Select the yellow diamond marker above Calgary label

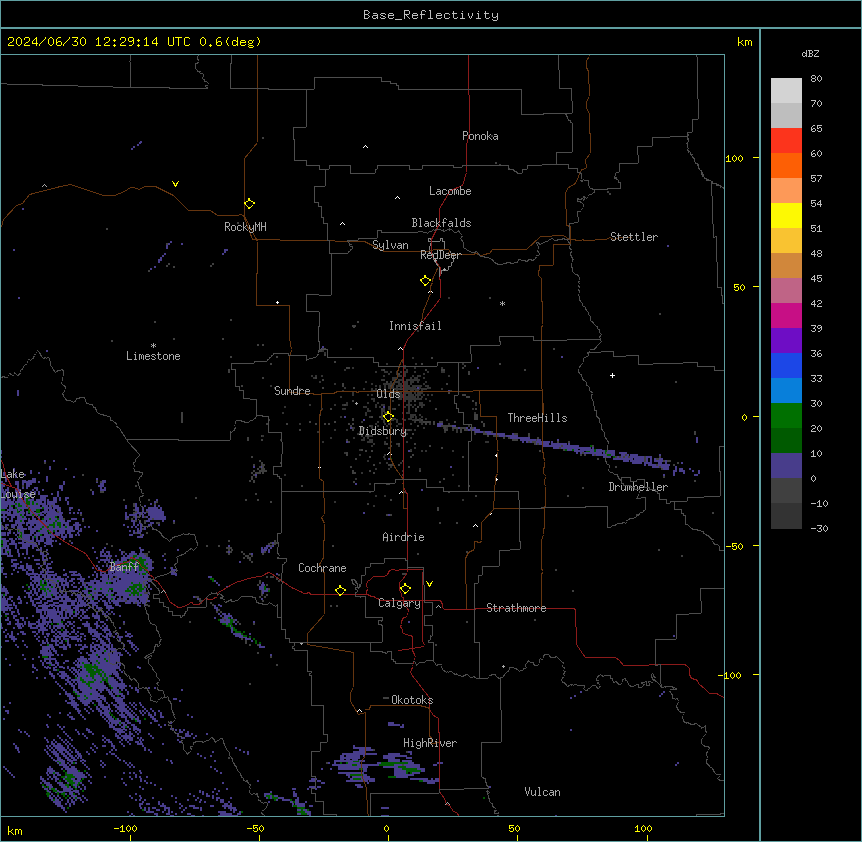pos(405,589)
